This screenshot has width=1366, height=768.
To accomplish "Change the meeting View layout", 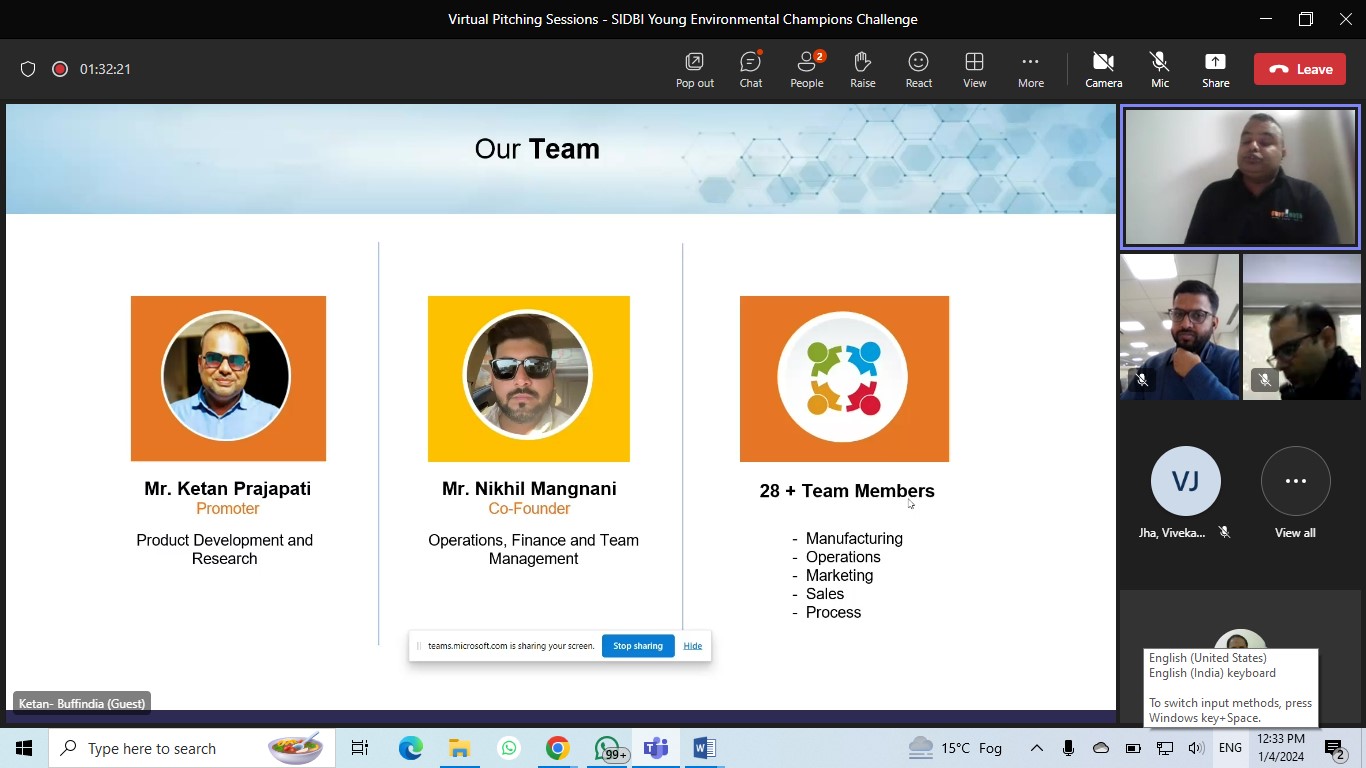I will point(974,70).
